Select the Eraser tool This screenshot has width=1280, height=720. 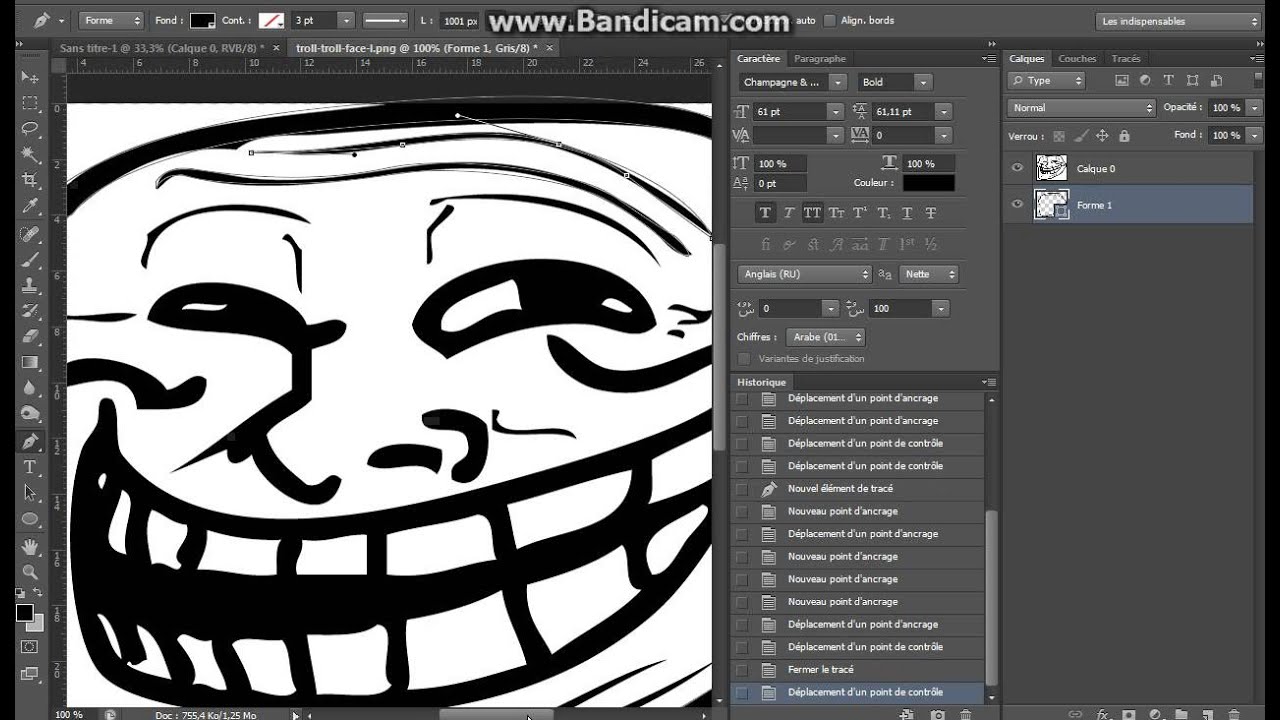tap(30, 336)
